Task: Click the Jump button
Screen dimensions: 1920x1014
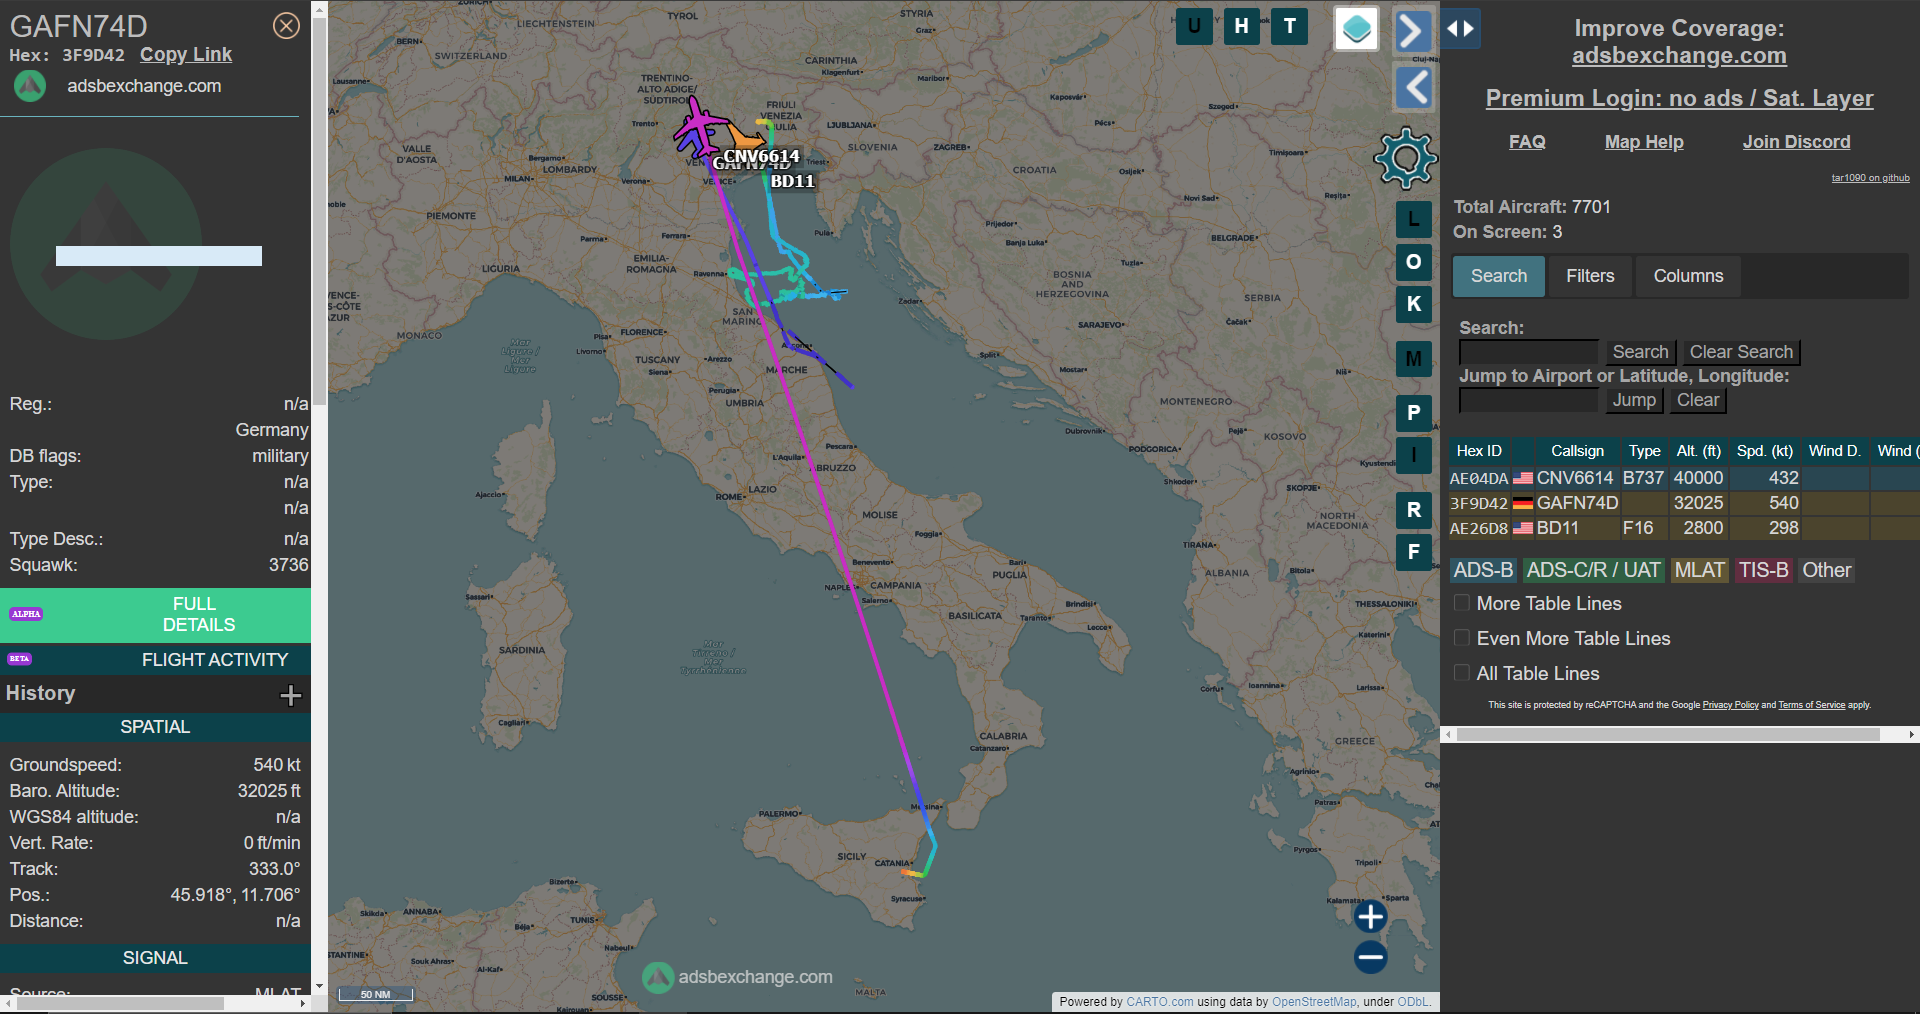Action: [x=1634, y=400]
